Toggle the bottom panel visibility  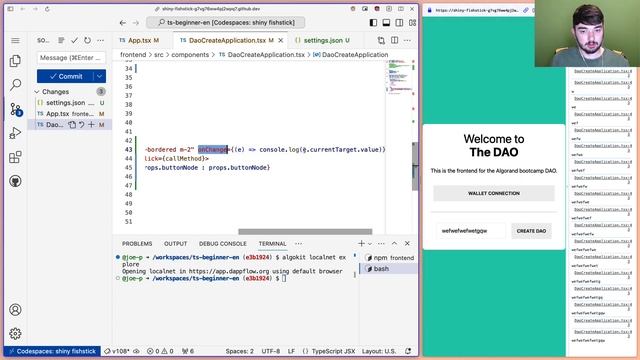pyautogui.click(x=386, y=23)
